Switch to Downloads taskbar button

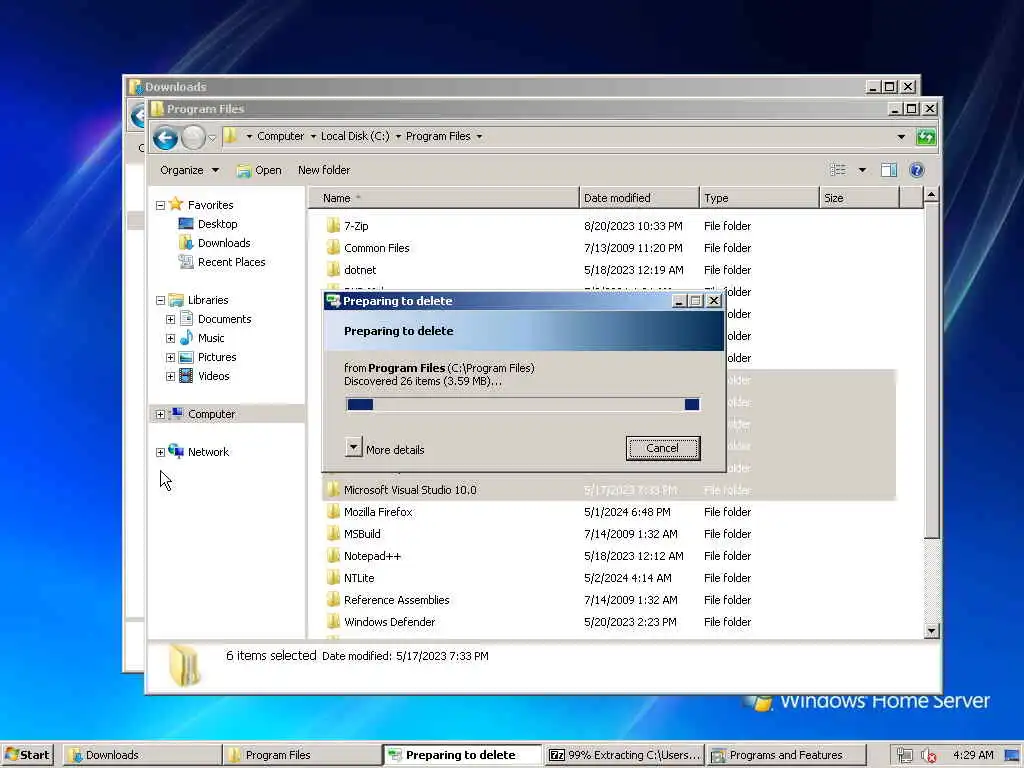pos(140,755)
